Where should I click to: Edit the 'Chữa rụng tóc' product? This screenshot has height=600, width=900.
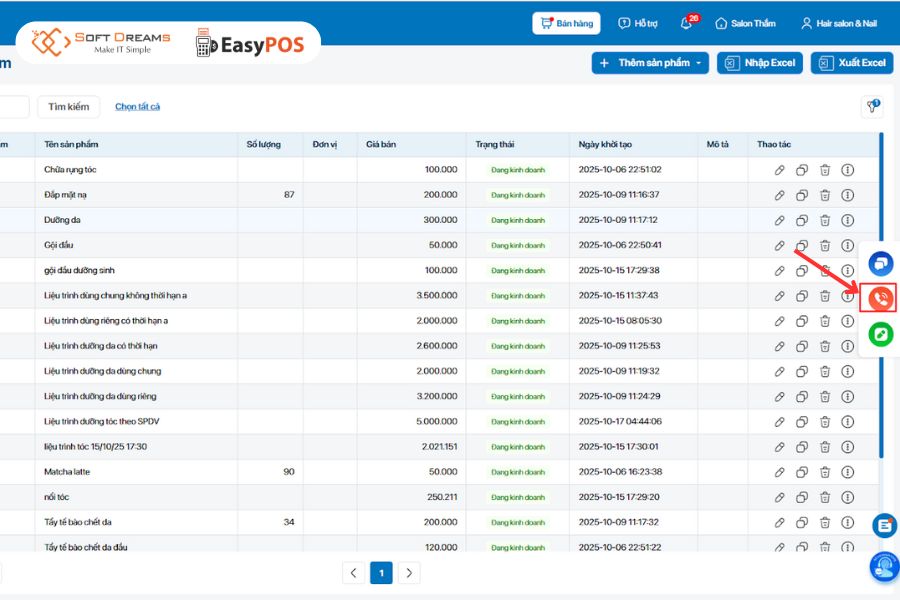coord(780,170)
